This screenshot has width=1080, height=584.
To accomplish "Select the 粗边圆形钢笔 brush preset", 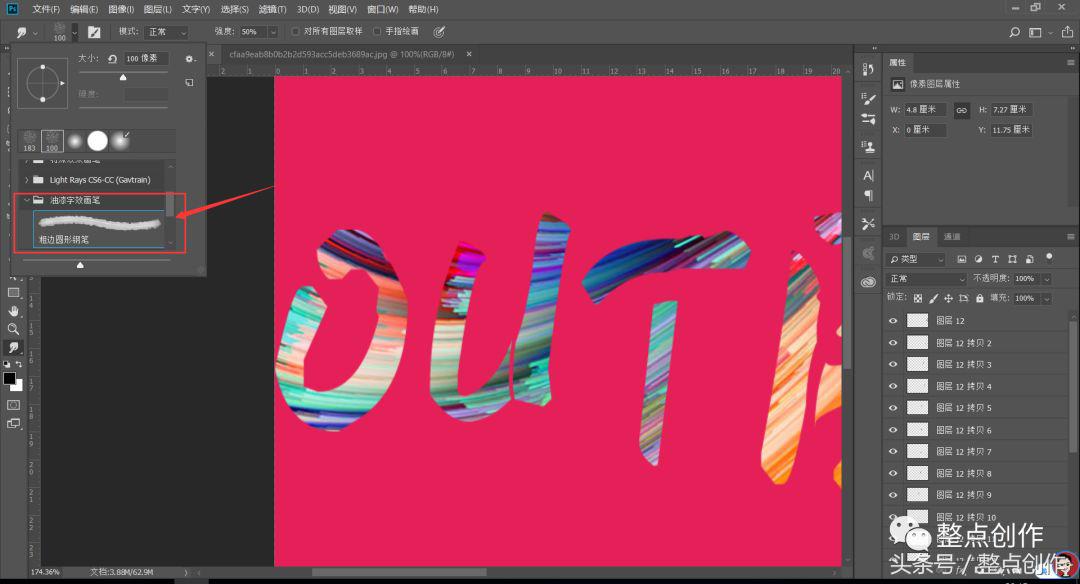I will 100,229.
